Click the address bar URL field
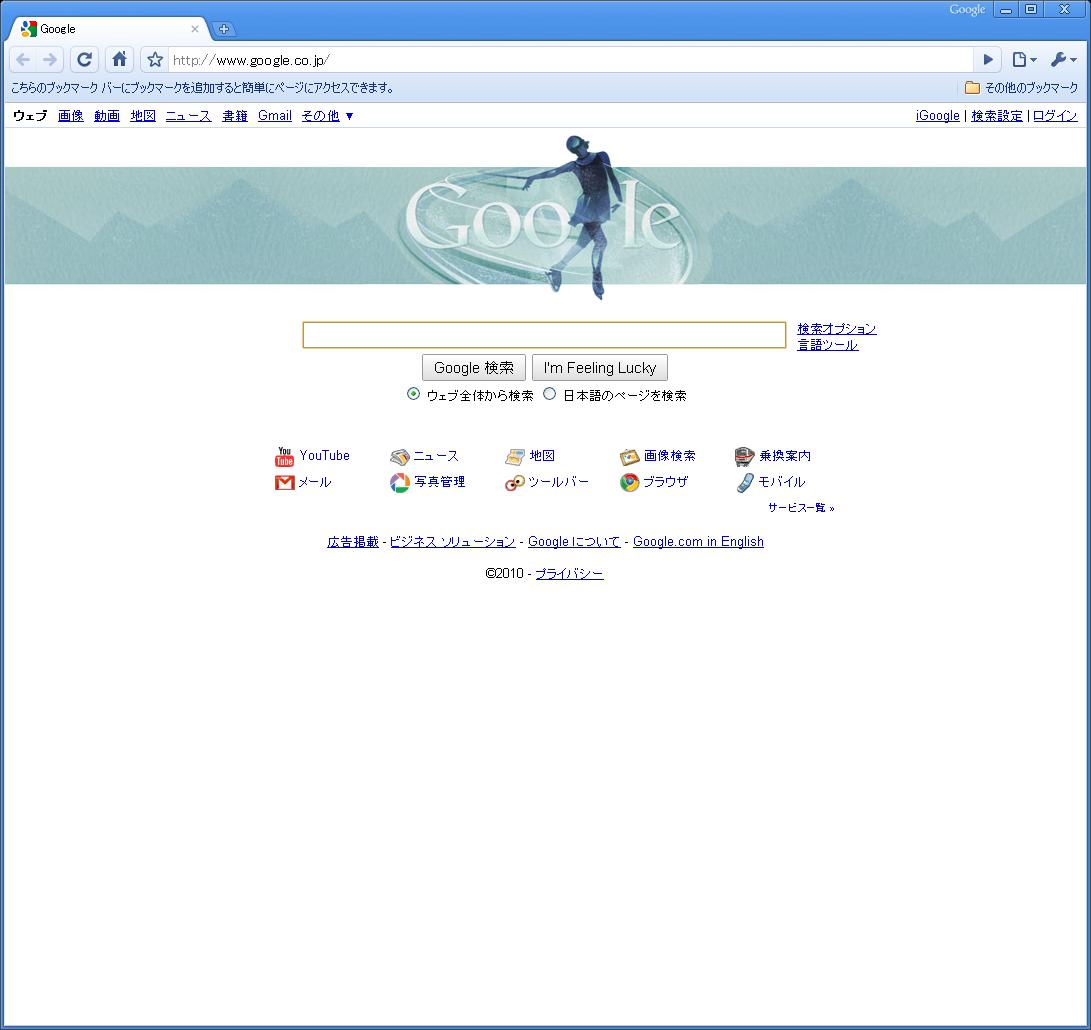 [x=571, y=60]
